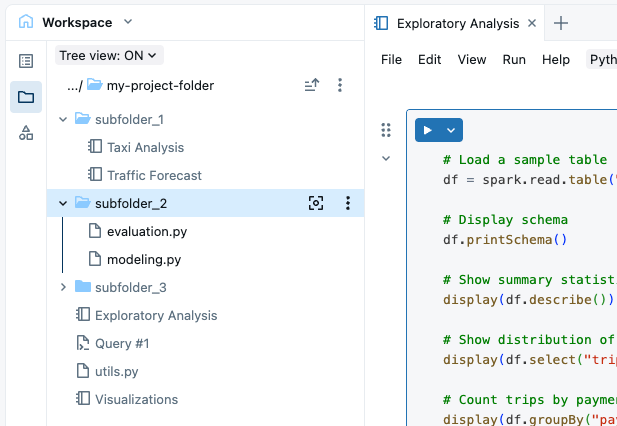Select the workspace folder browser icon

point(26,97)
